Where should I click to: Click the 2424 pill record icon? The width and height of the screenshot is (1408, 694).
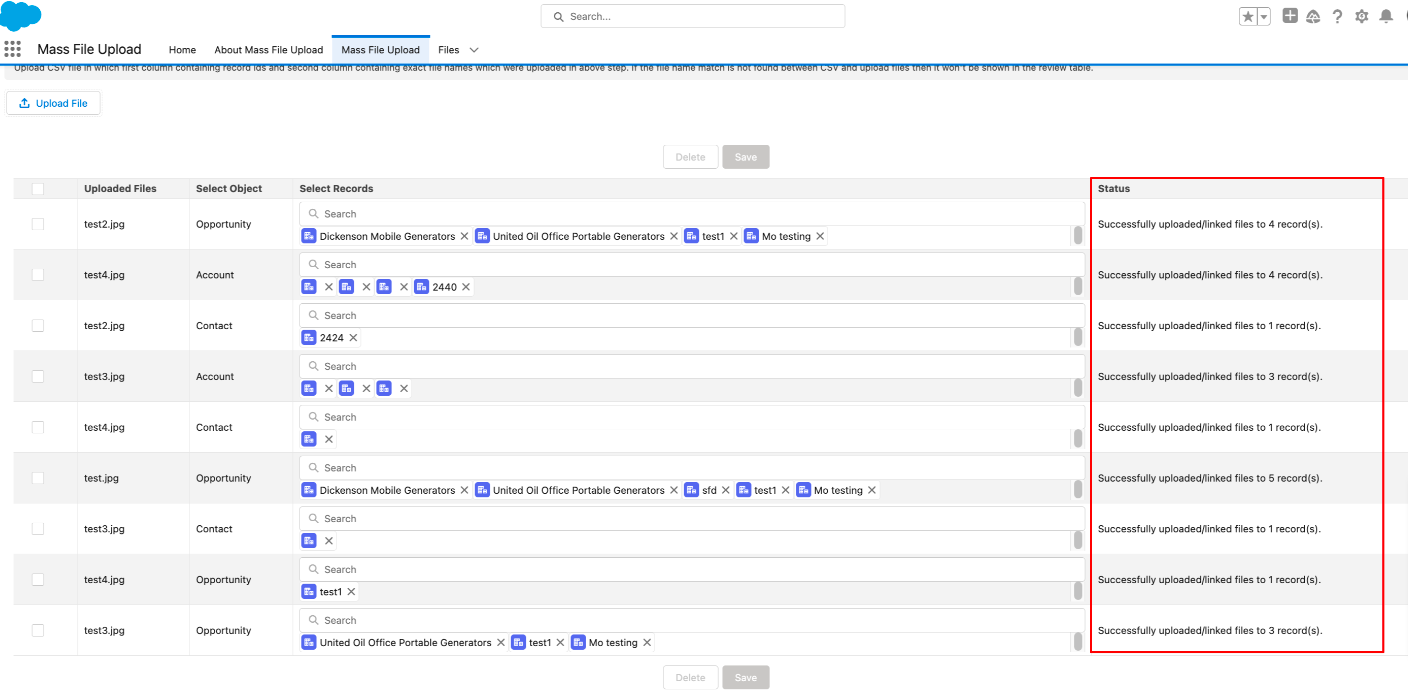[x=309, y=338]
